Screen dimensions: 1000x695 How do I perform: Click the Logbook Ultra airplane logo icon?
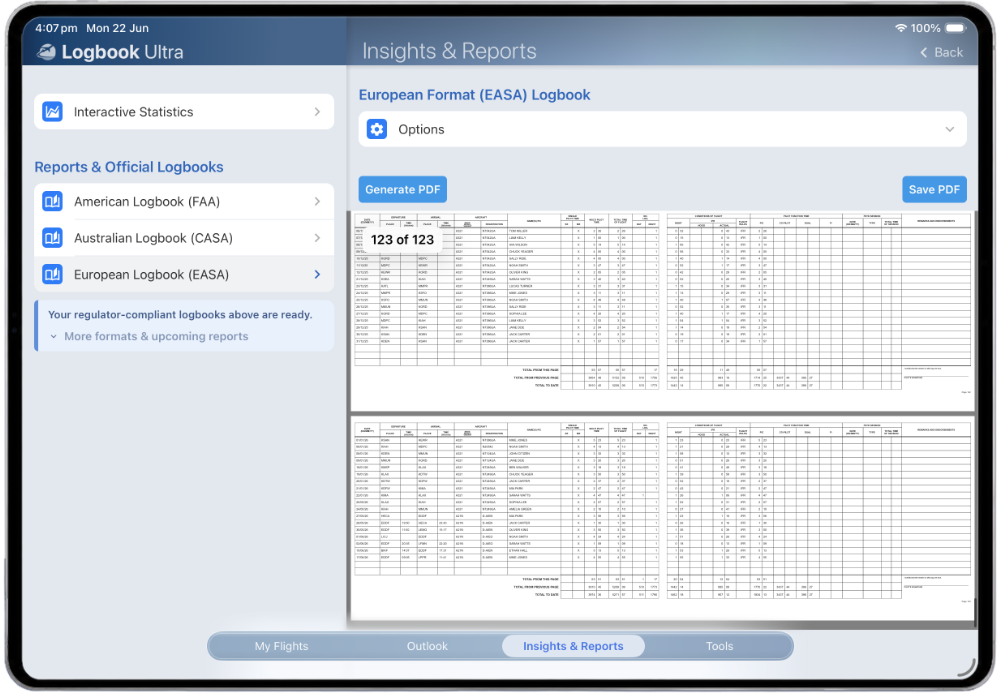click(46, 52)
